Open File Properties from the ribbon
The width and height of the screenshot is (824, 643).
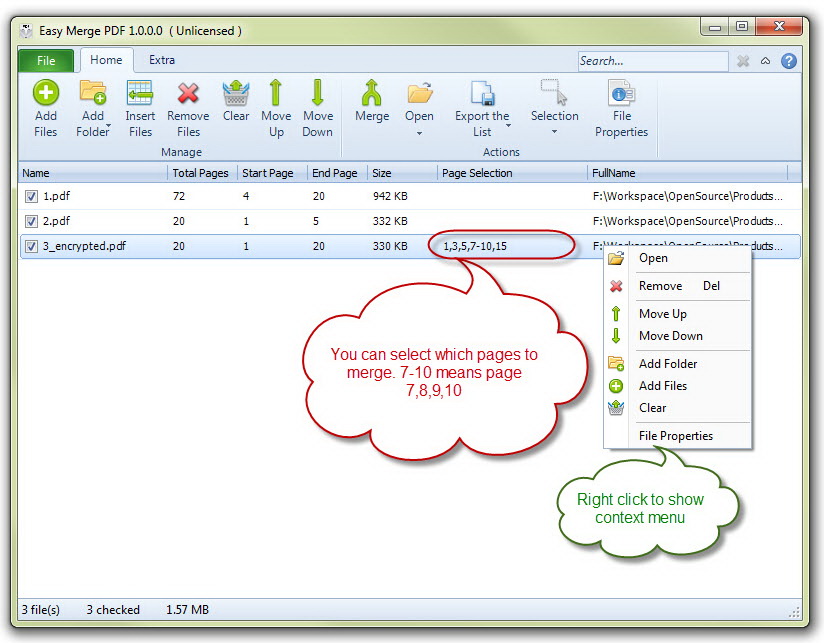tap(621, 94)
